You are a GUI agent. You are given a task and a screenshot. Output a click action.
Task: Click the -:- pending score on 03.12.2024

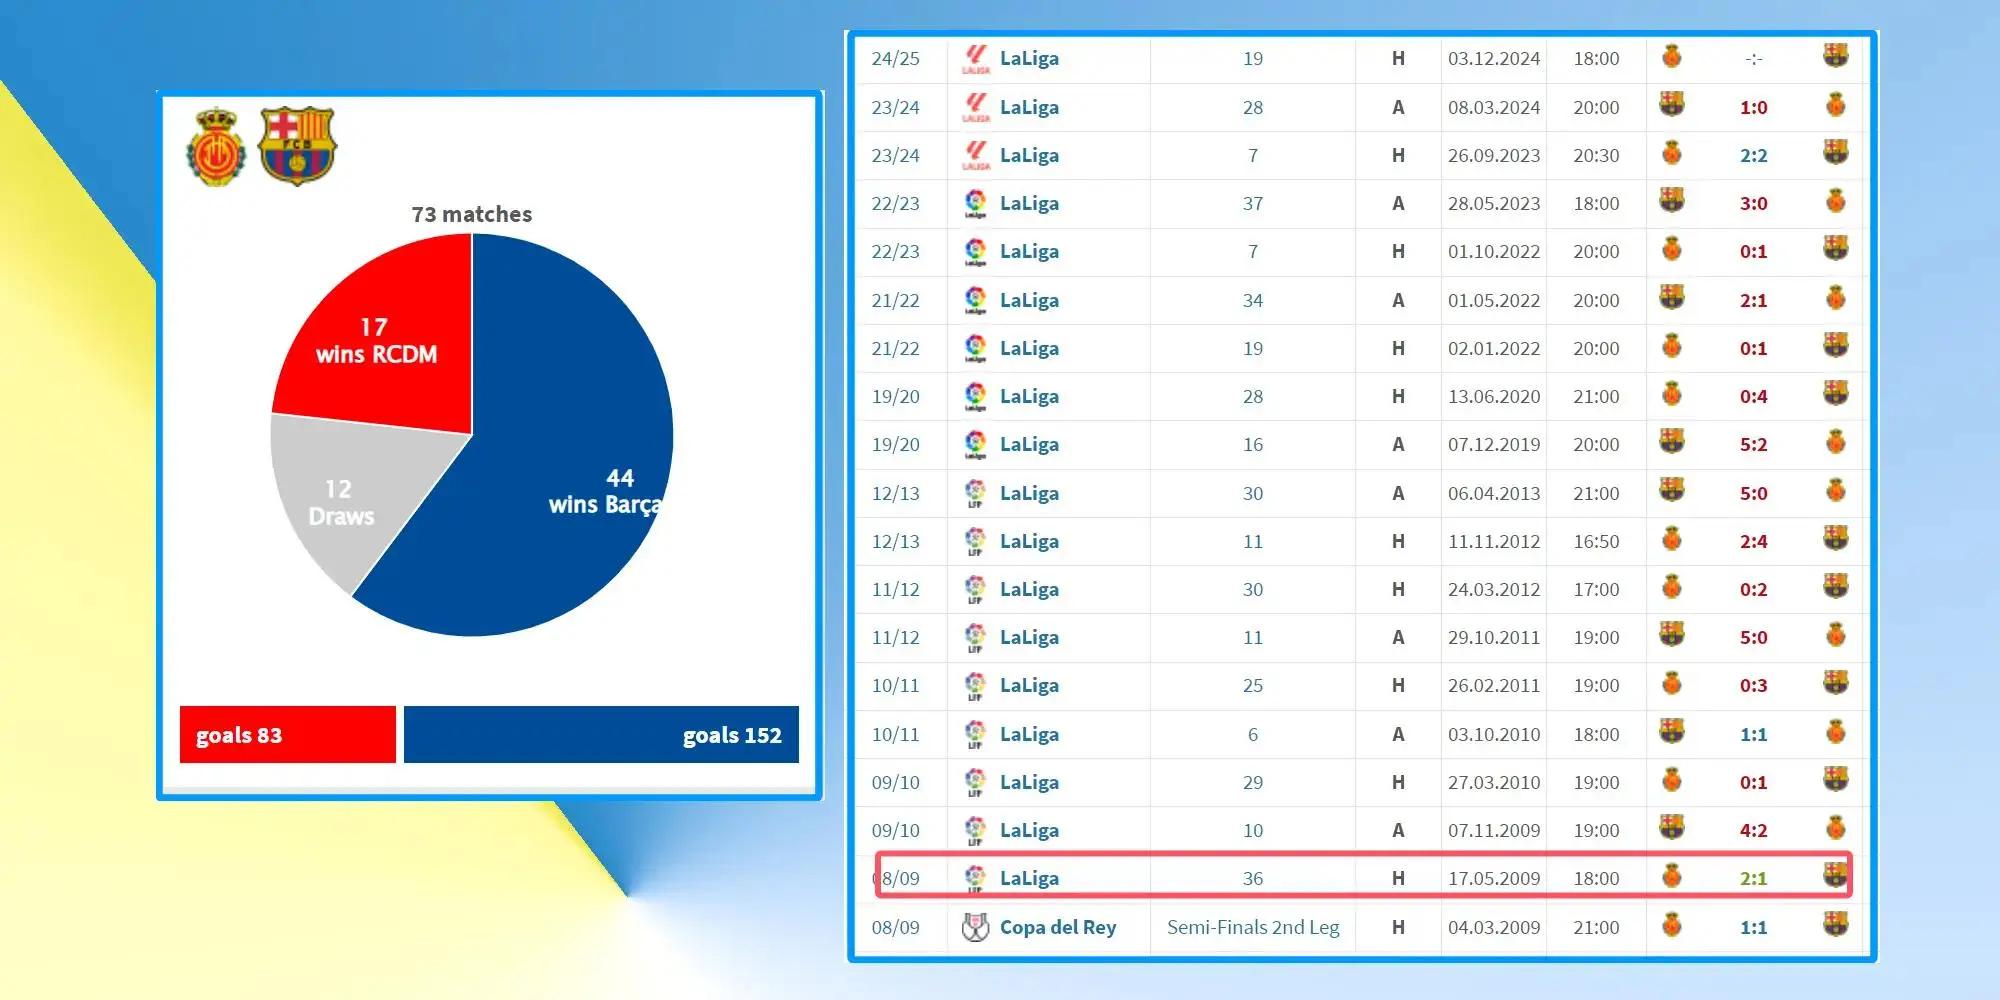[x=1753, y=58]
